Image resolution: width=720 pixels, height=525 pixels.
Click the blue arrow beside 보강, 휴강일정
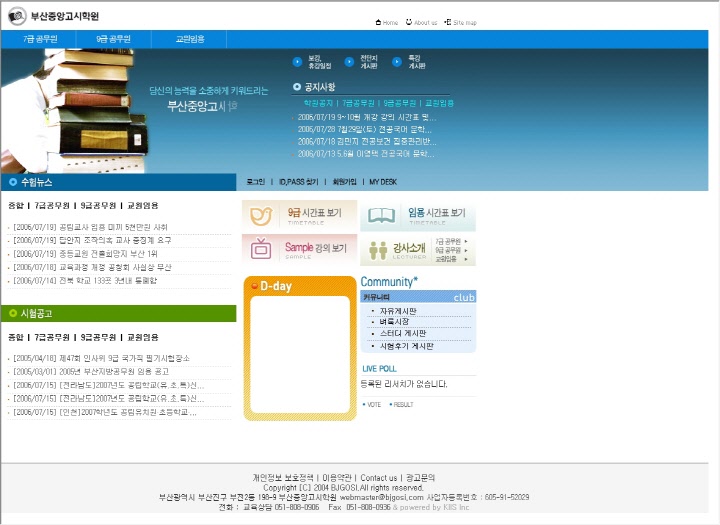298,61
